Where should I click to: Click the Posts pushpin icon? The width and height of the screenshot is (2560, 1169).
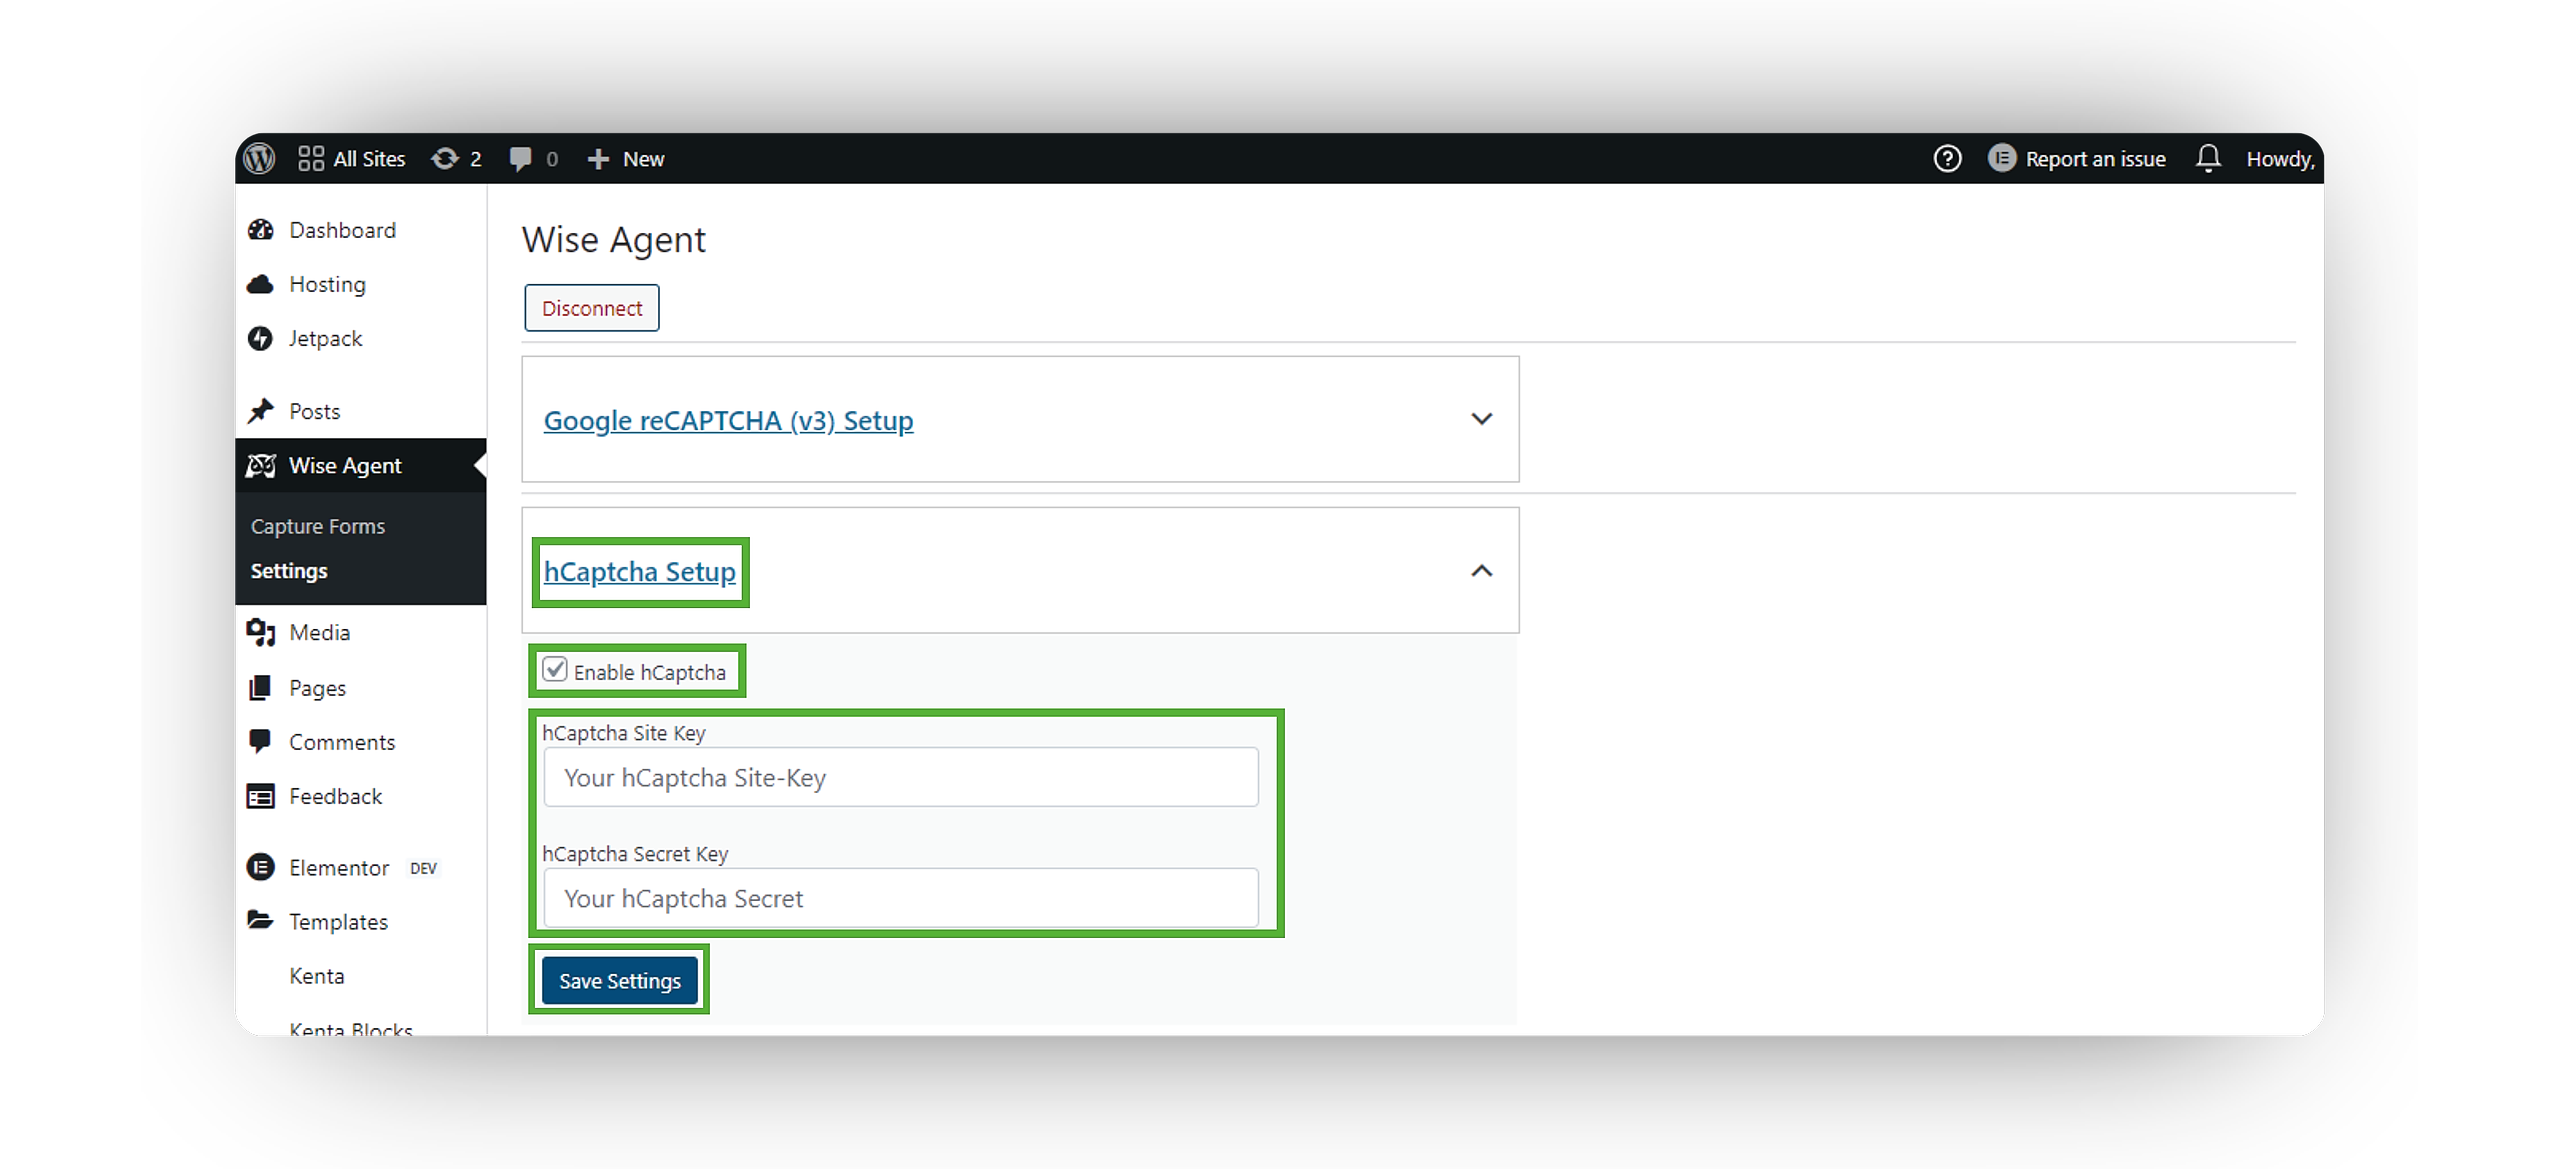coord(261,411)
